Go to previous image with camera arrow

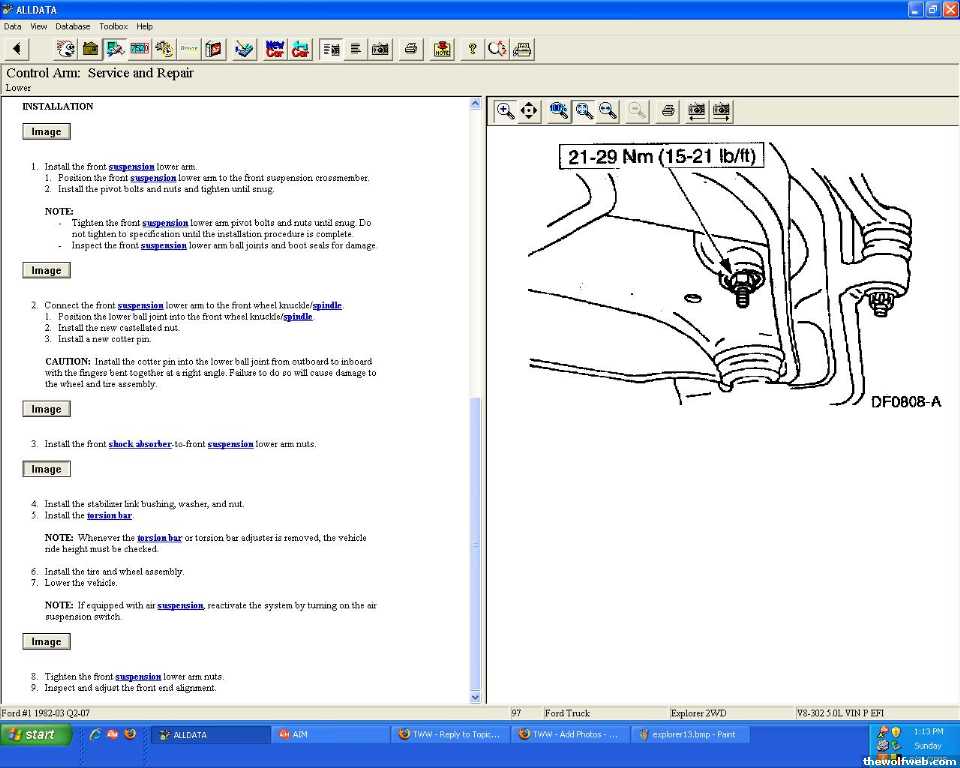coord(697,111)
